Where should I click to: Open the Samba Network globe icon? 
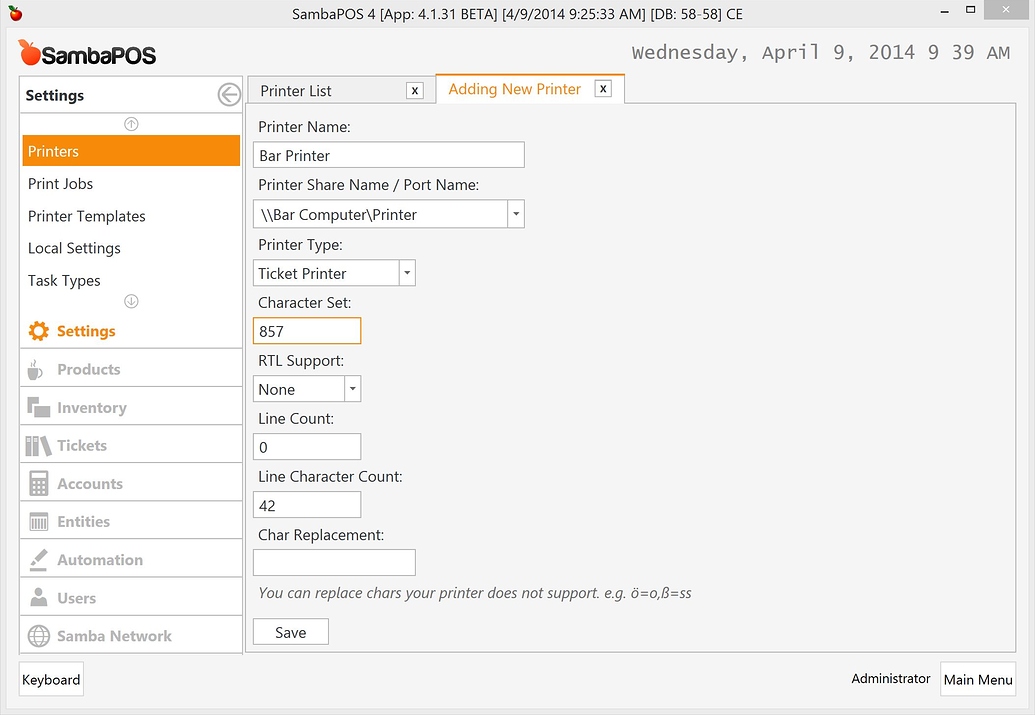tap(39, 636)
